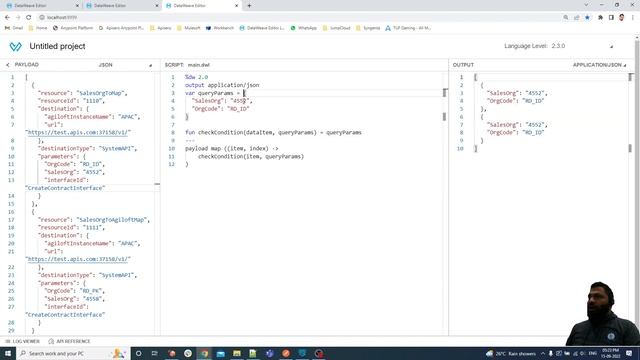Open the API REFERENCE panel
640x360 pixels.
coord(69,341)
